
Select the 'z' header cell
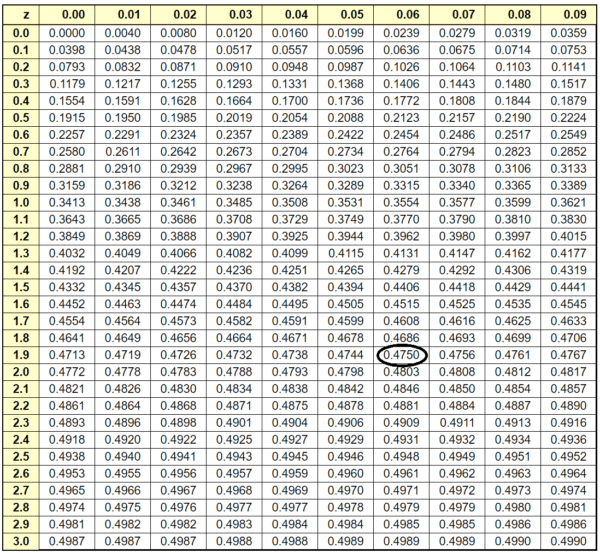click(21, 15)
